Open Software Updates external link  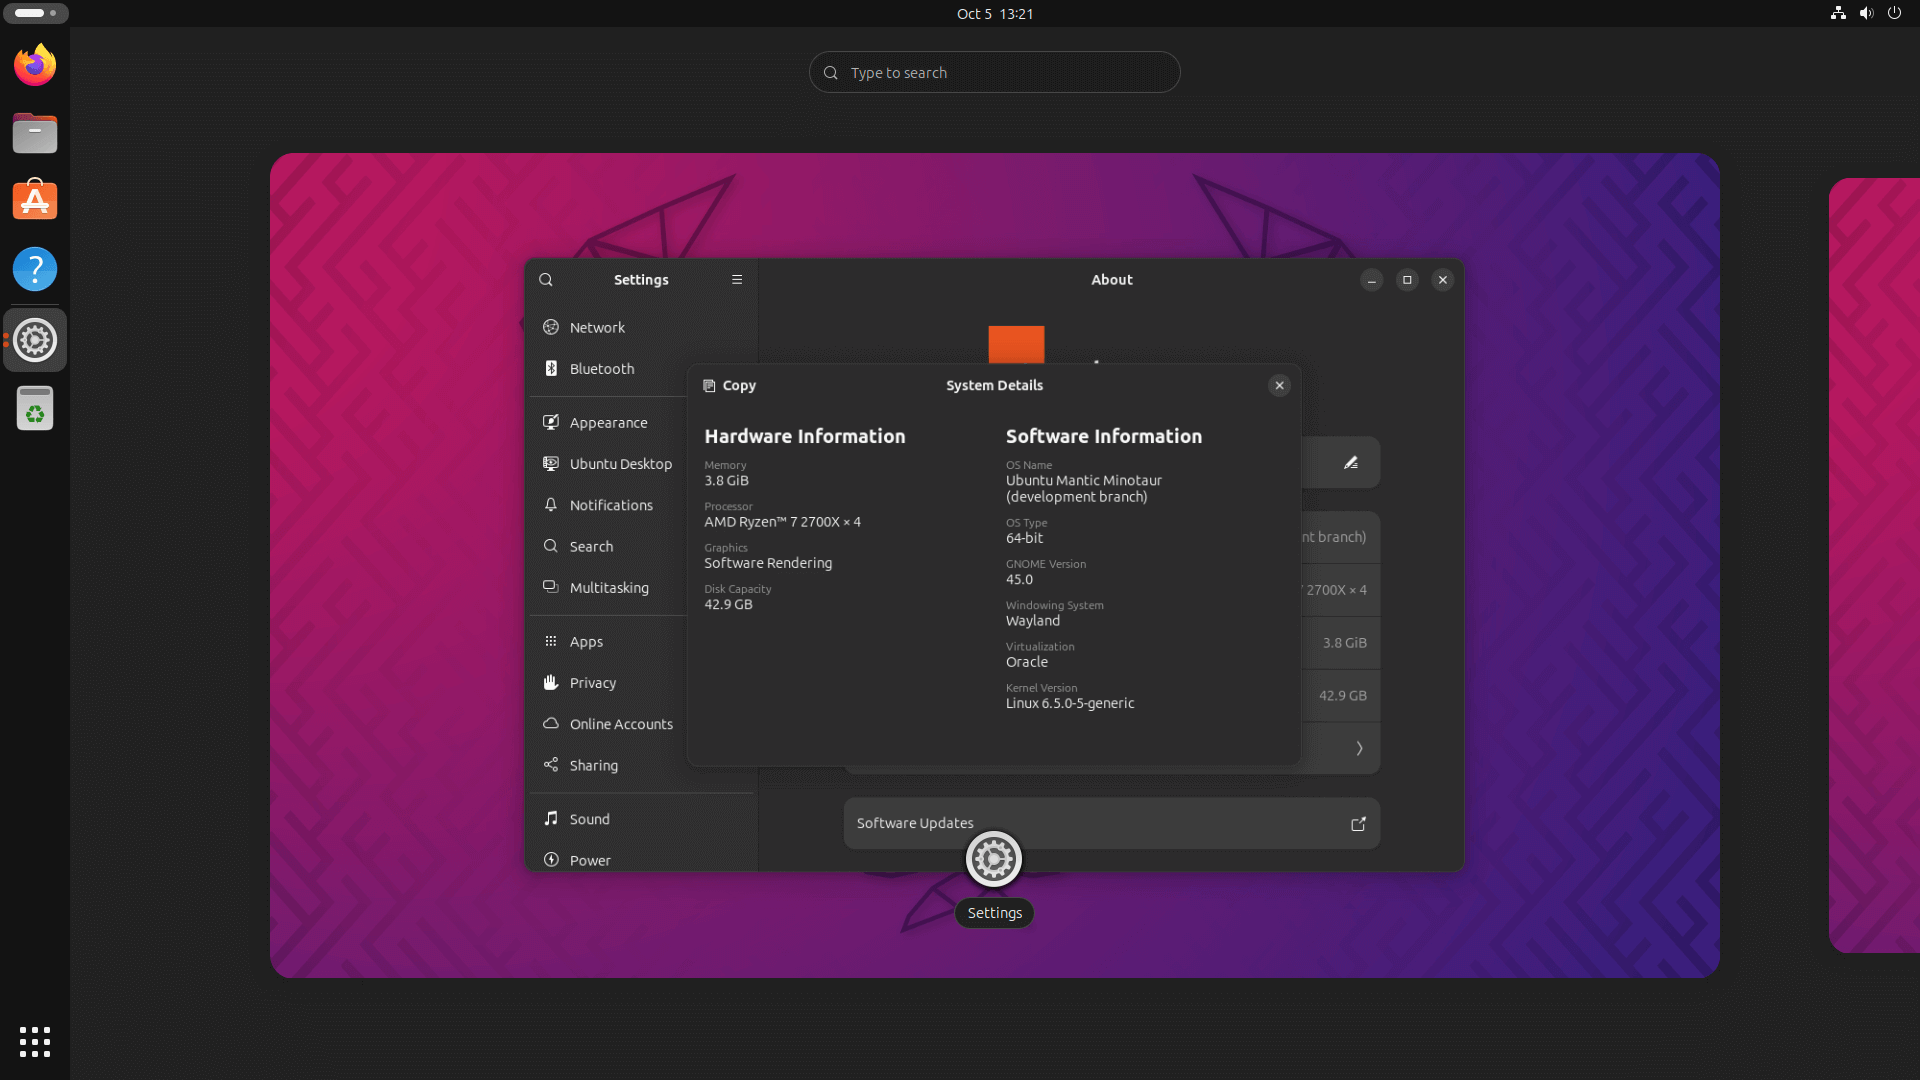[1357, 822]
